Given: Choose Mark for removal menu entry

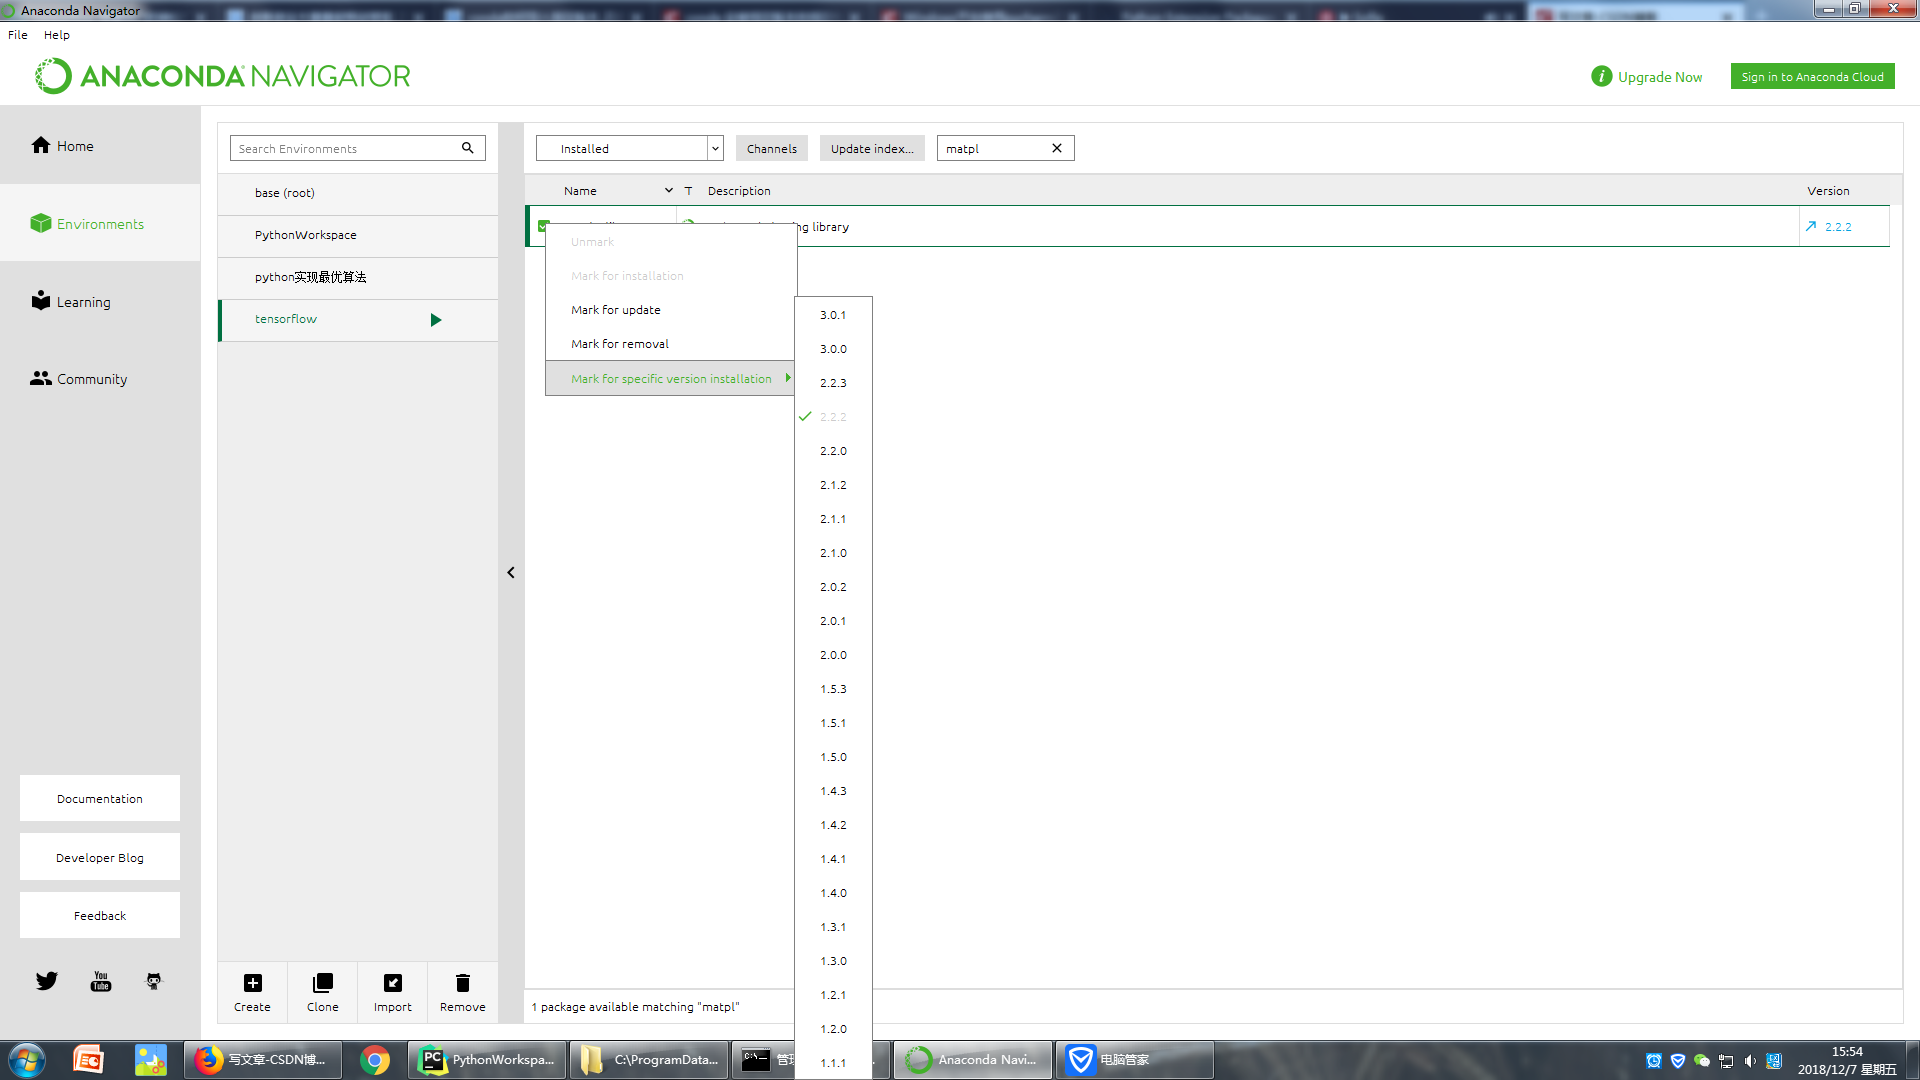Looking at the screenshot, I should pyautogui.click(x=620, y=344).
